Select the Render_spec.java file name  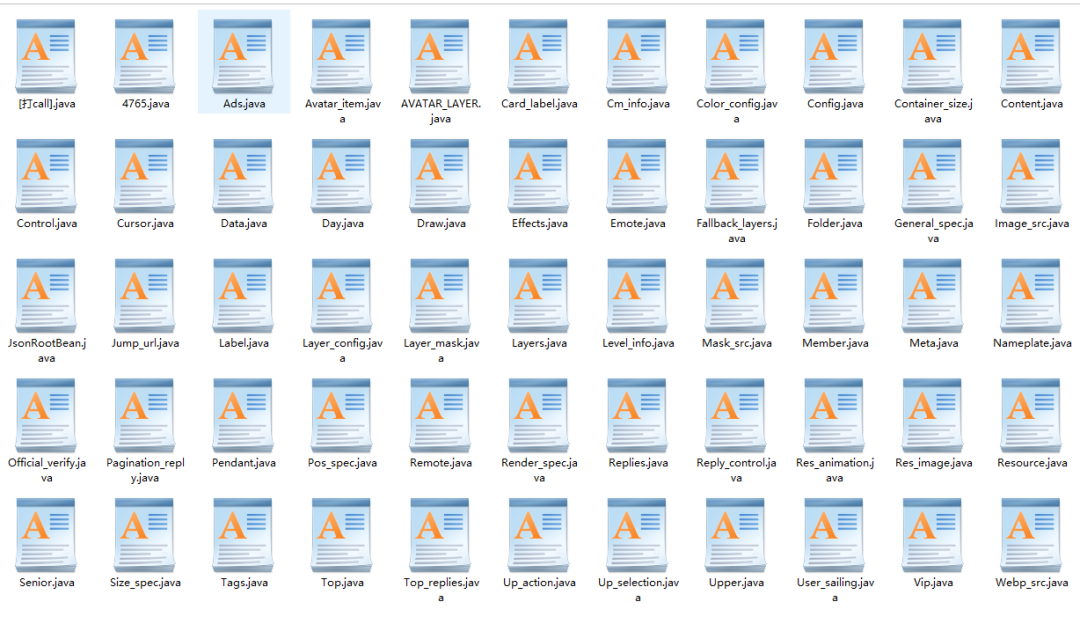(x=539, y=470)
